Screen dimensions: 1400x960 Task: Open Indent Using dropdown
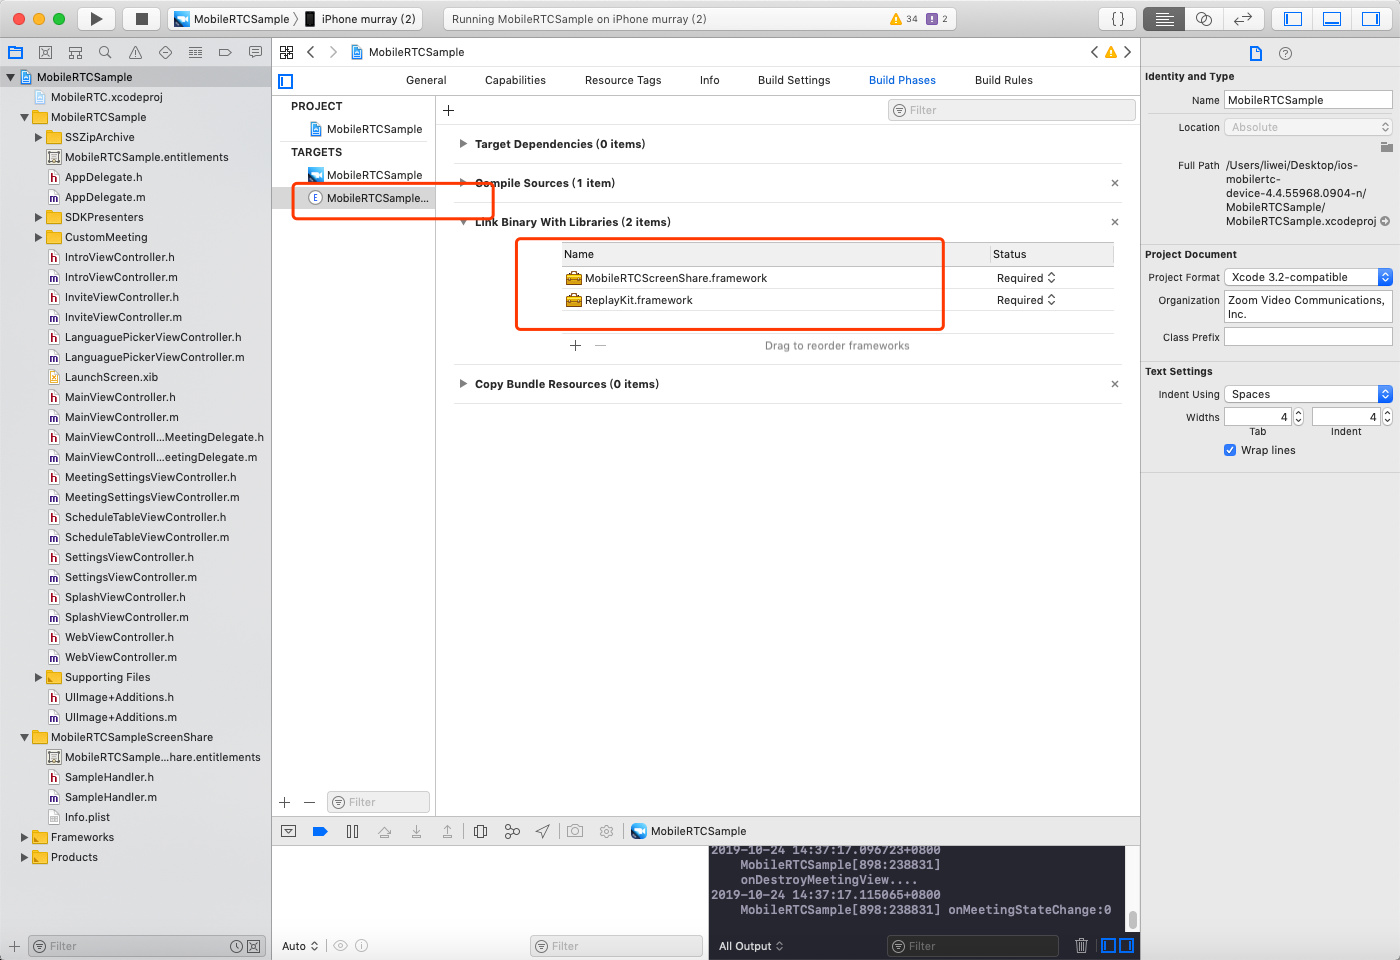click(1308, 394)
